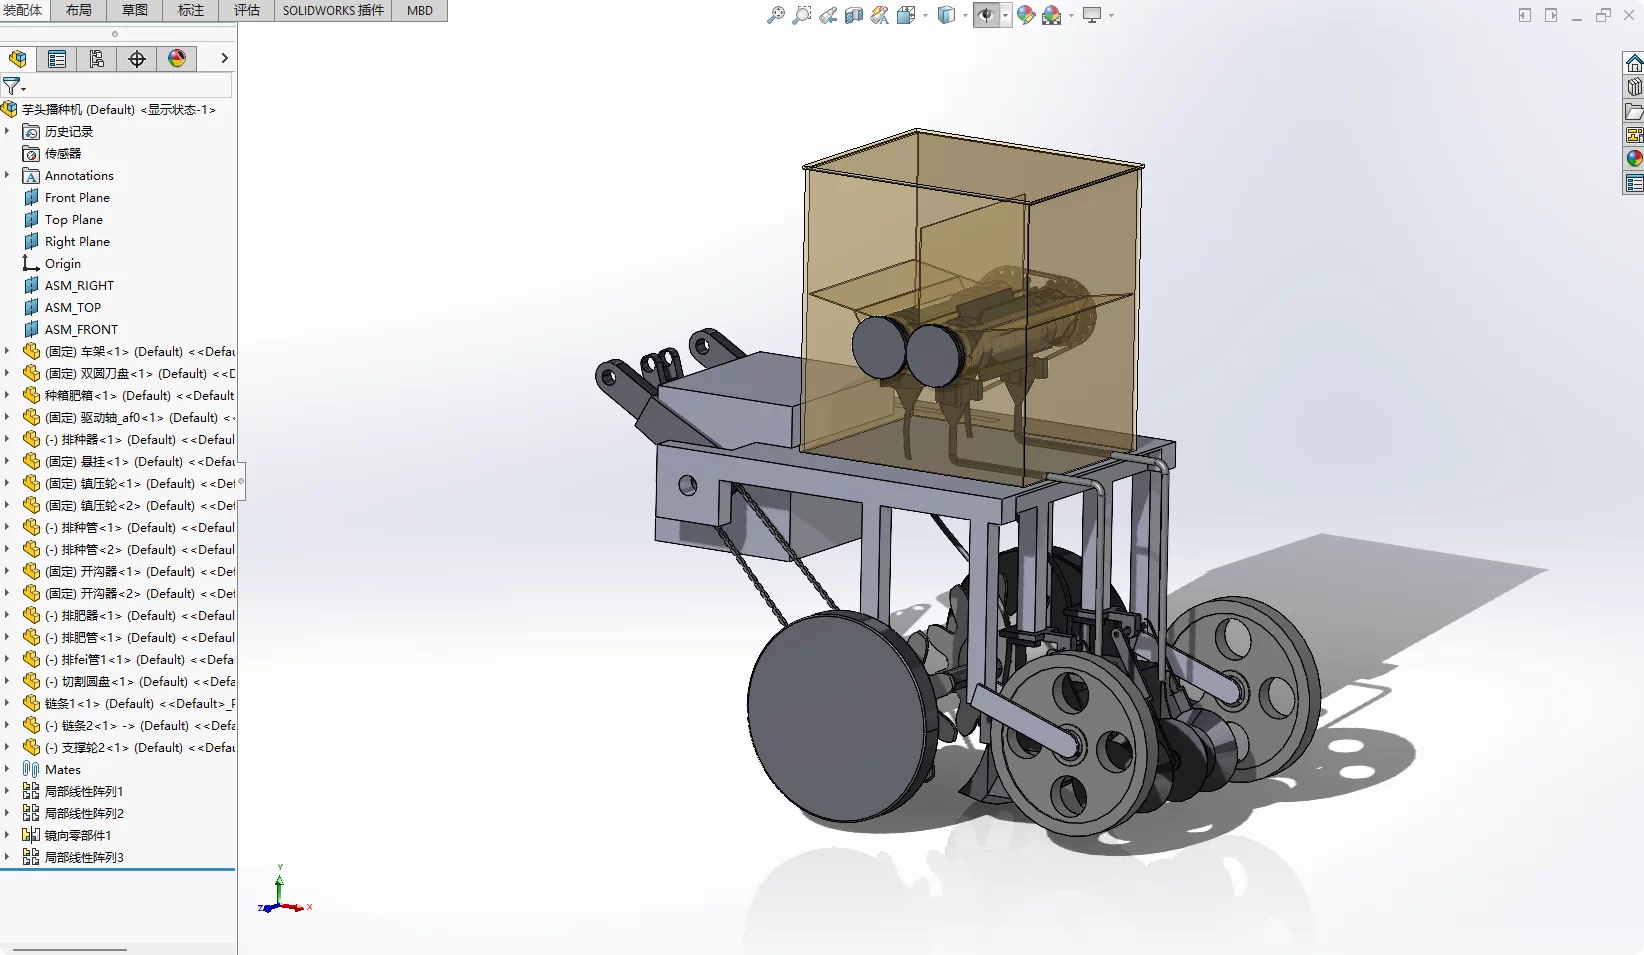Click the Zoom to Fit icon
The height and width of the screenshot is (955, 1644).
(775, 15)
